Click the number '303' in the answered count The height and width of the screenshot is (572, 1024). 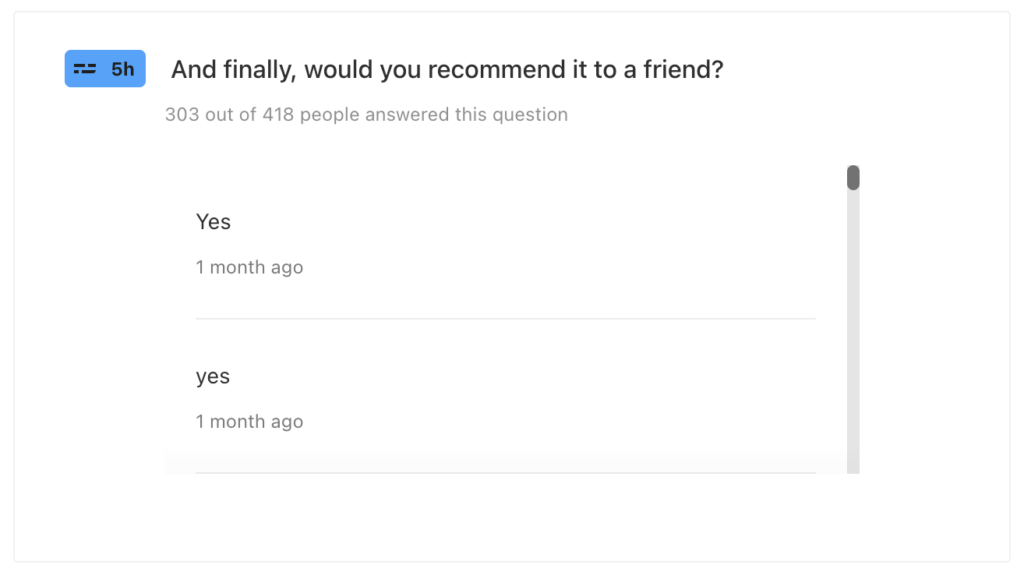pos(182,115)
